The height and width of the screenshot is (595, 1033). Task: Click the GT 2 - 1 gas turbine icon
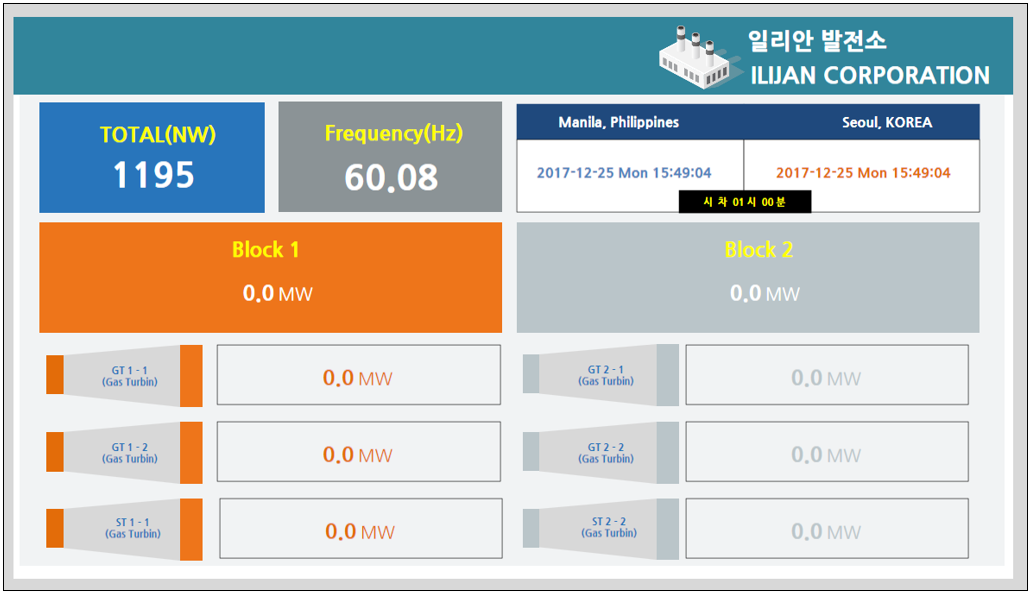coord(600,375)
